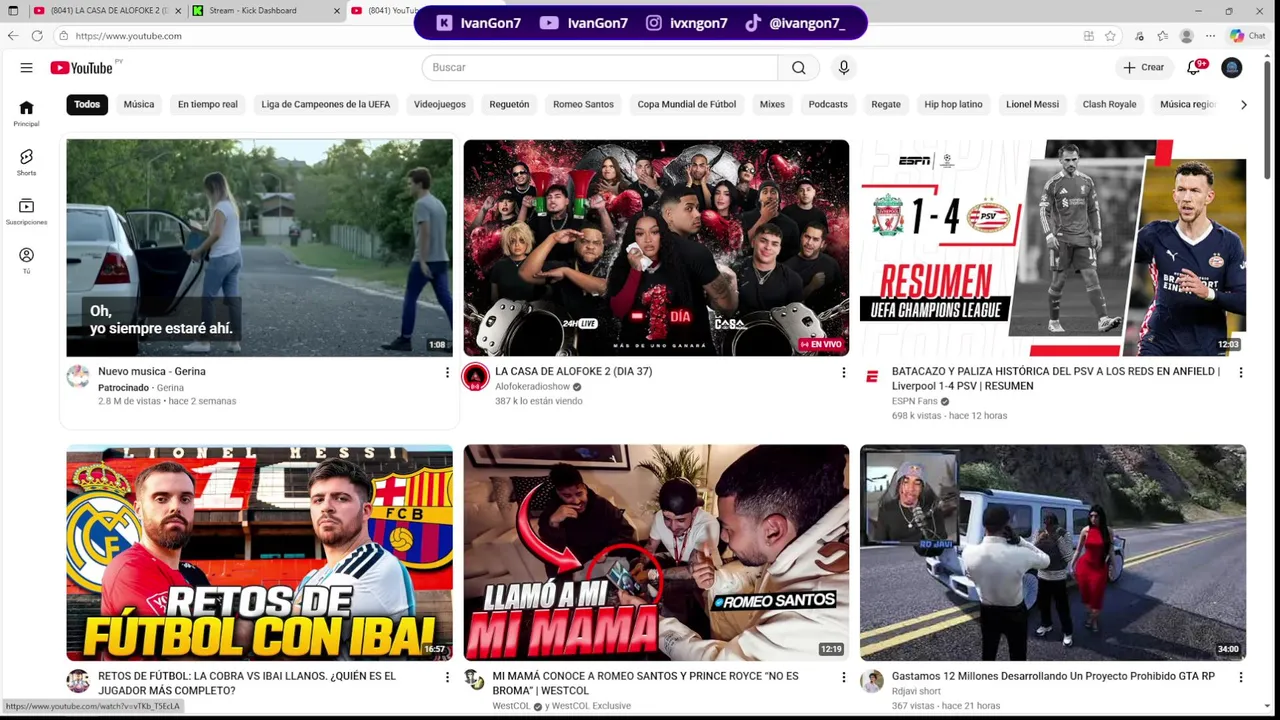Open options menu for RETOS DE FÚTBOL video

coord(447,677)
